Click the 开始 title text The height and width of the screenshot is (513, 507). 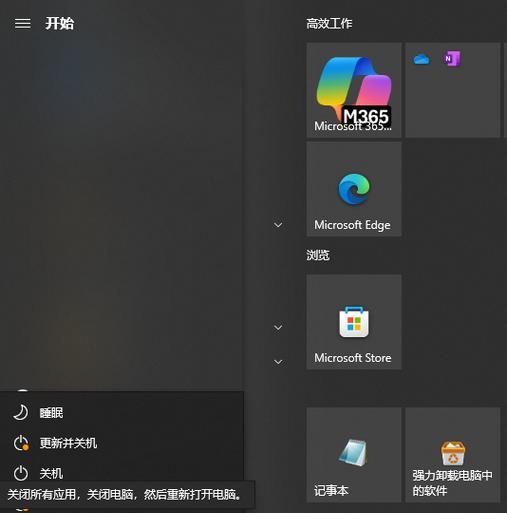coord(60,24)
